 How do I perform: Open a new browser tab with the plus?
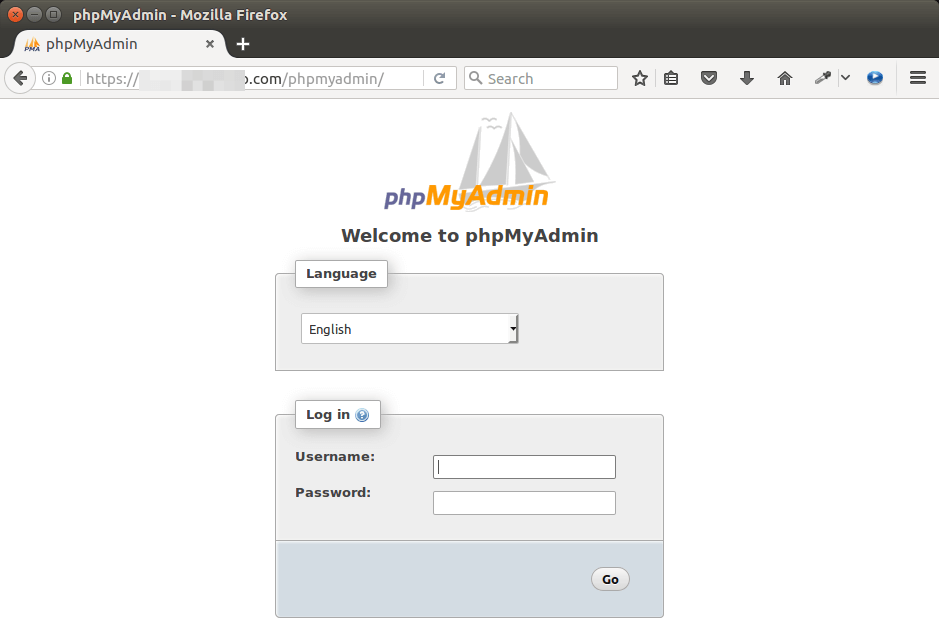pos(243,44)
